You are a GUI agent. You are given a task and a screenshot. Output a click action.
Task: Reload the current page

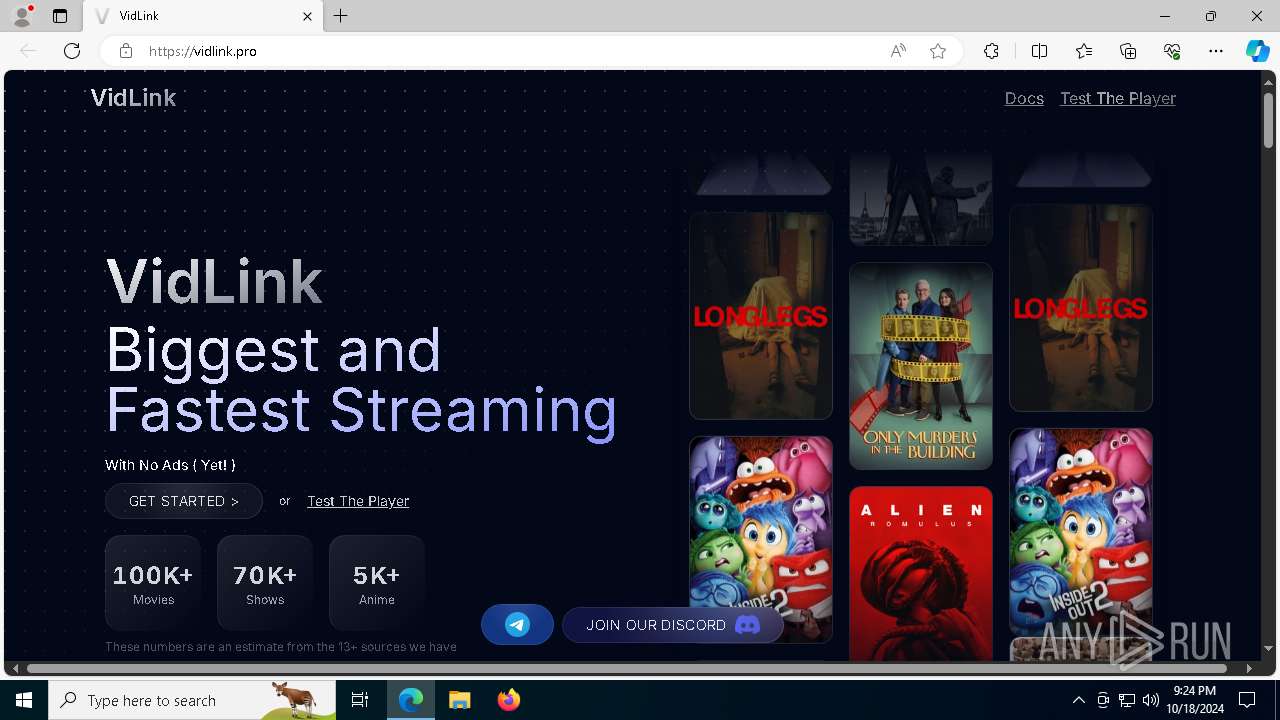tap(72, 51)
